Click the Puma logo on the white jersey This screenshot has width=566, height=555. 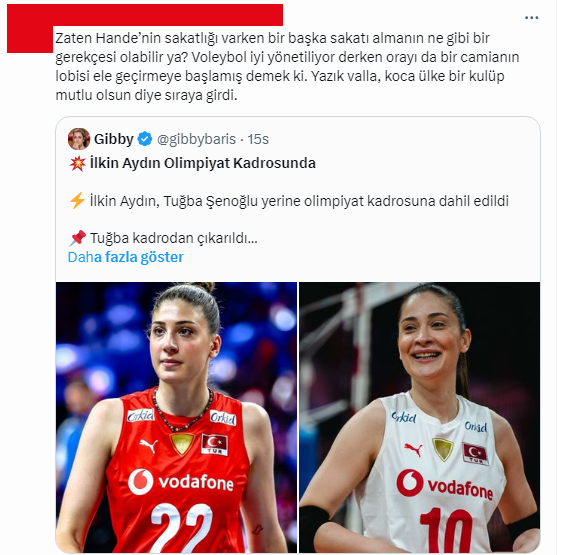[x=414, y=450]
